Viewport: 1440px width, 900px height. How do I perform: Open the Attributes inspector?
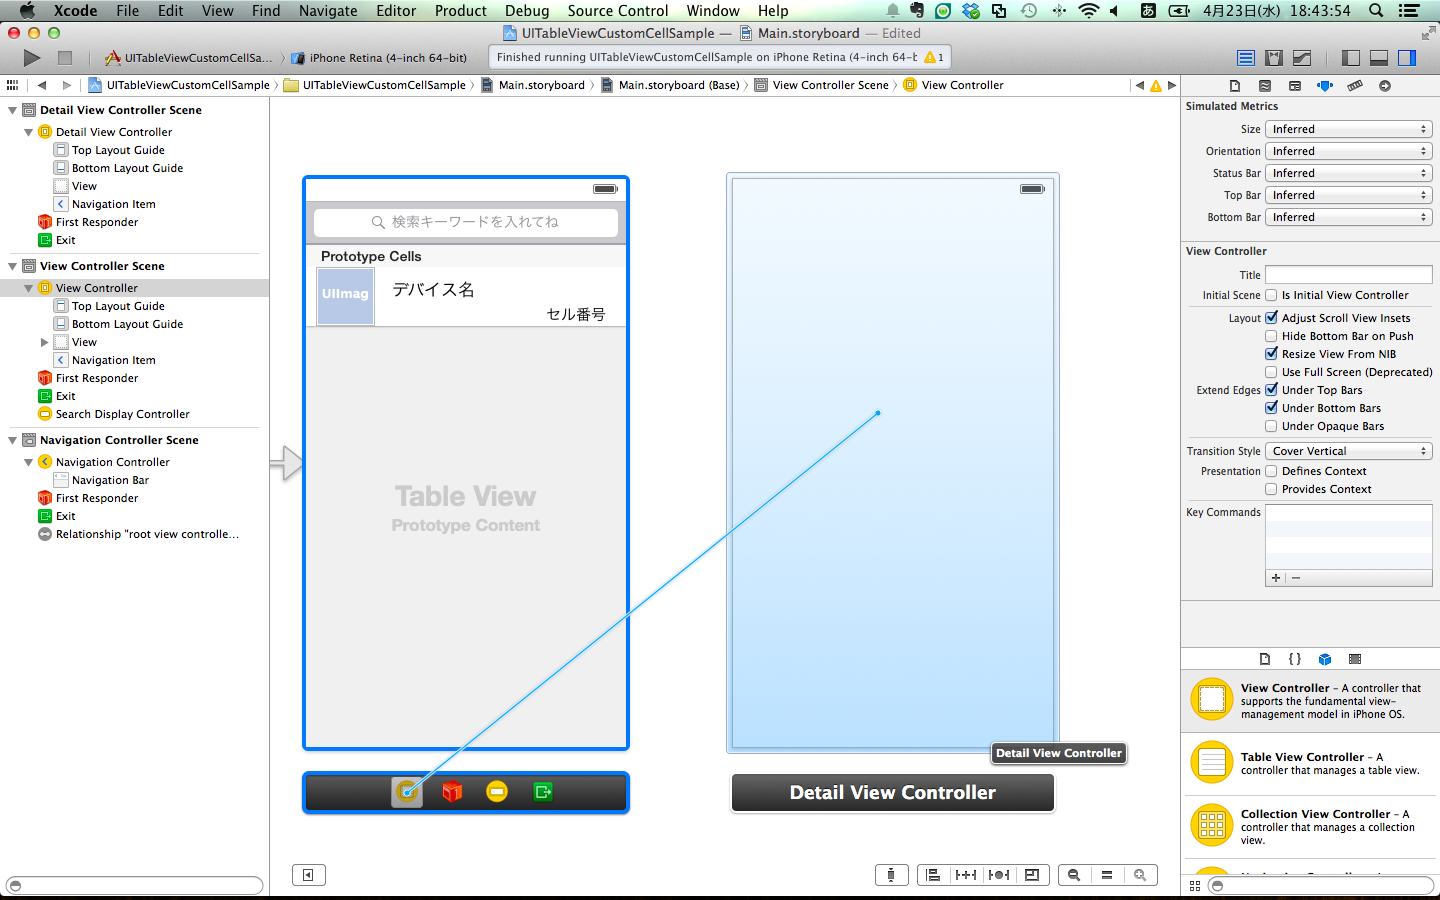coord(1325,85)
